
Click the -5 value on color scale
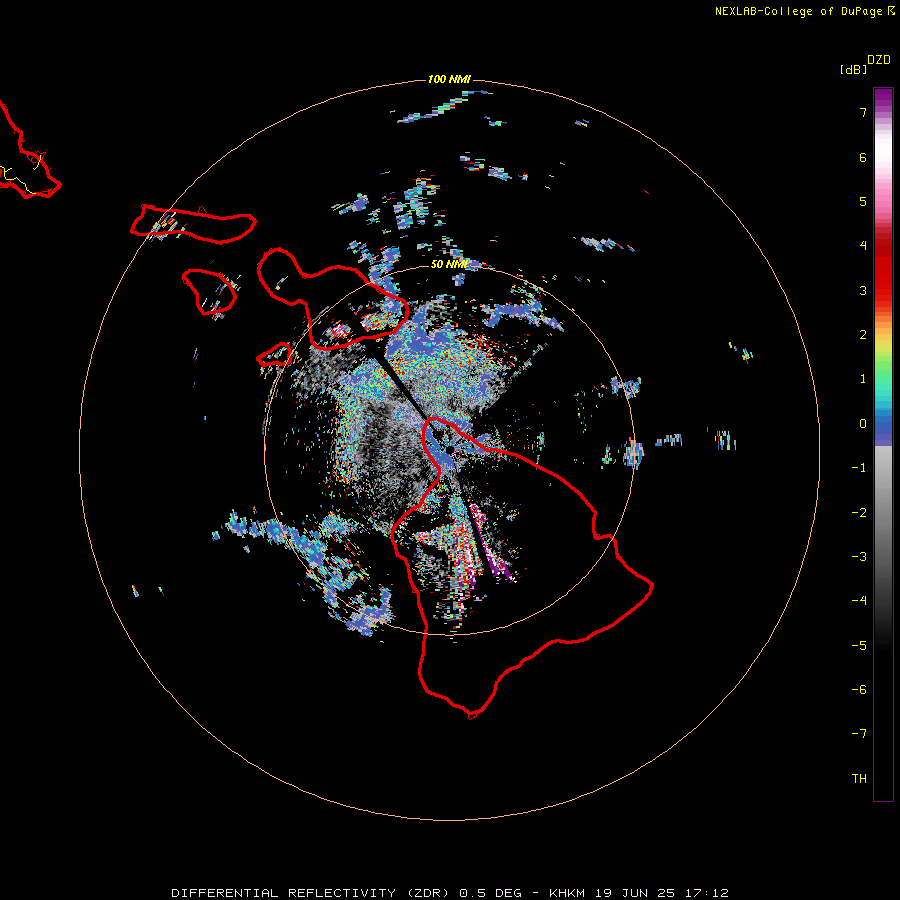pos(859,646)
